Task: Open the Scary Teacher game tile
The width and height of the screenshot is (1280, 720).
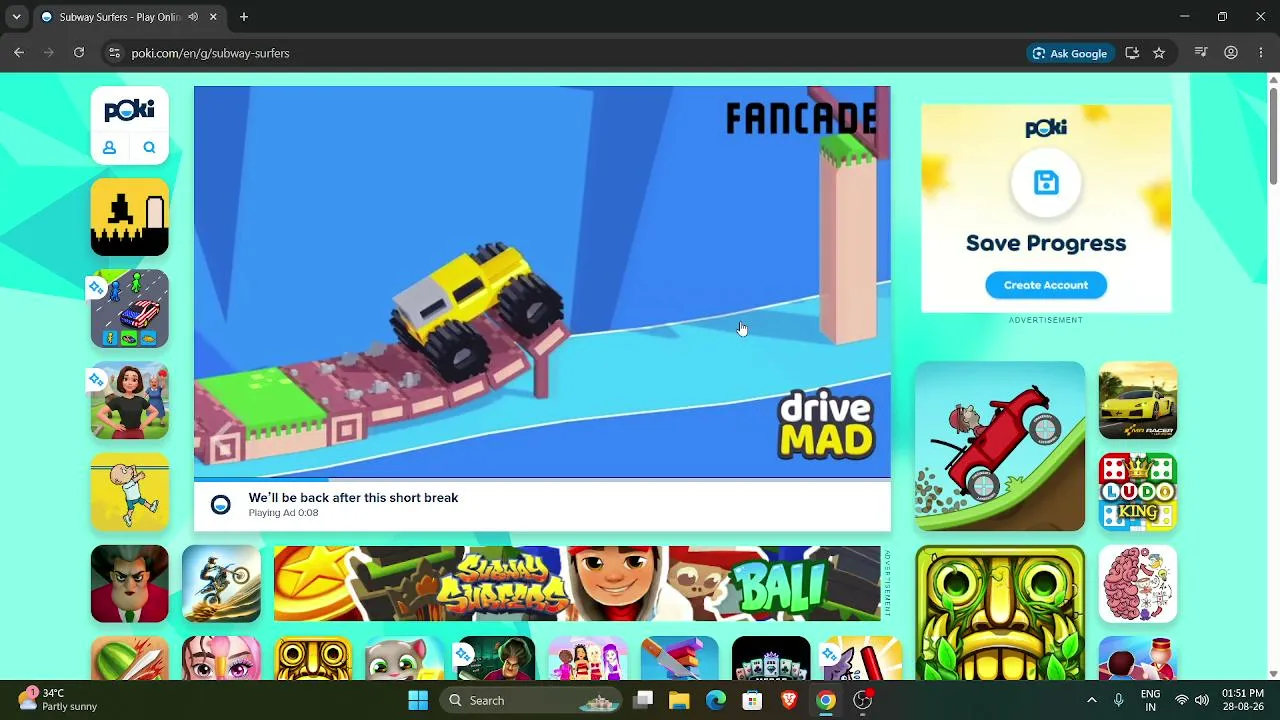Action: point(130,584)
